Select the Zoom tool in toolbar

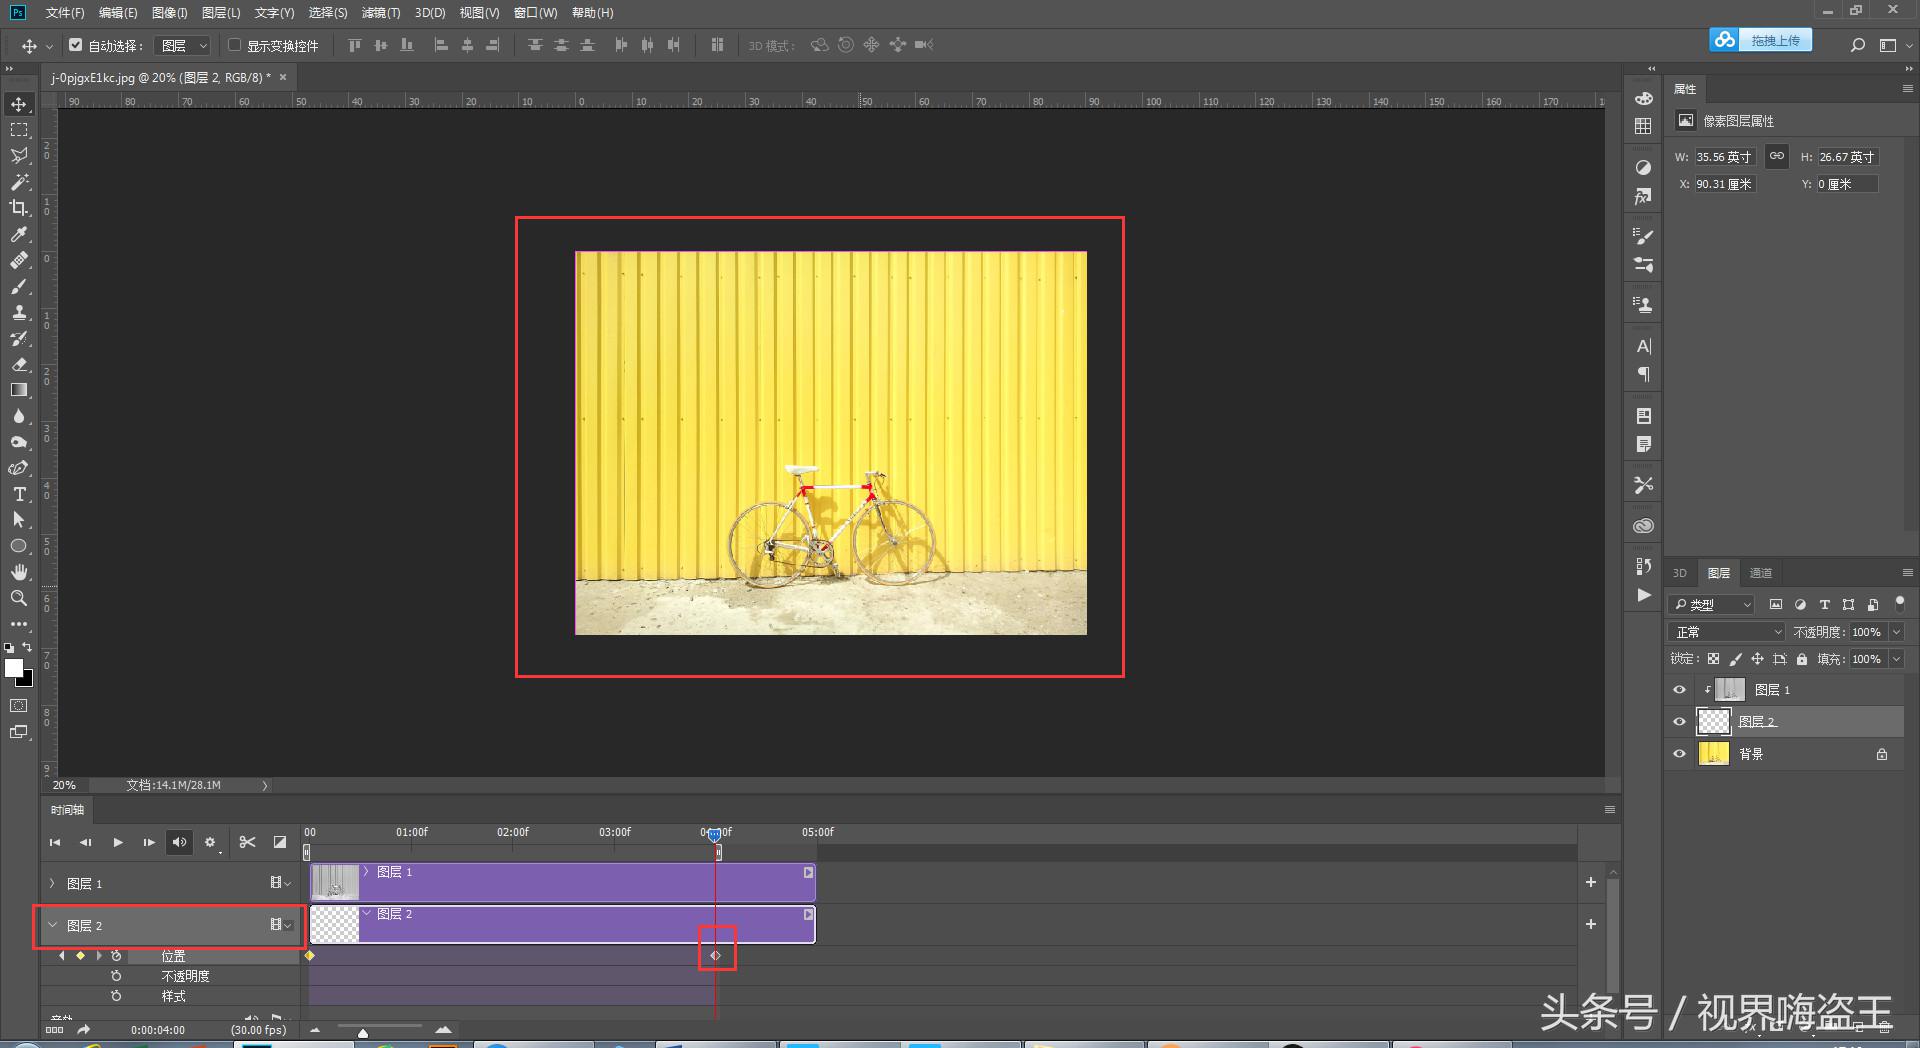(19, 598)
